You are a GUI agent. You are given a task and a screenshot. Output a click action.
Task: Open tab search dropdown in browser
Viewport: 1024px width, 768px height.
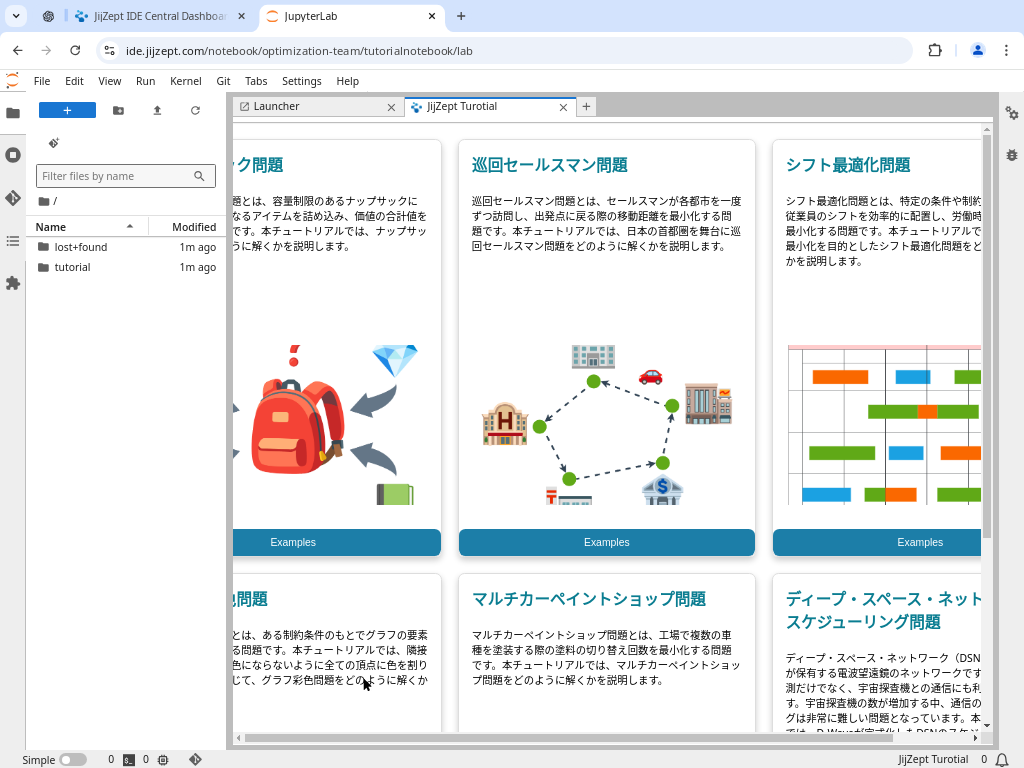point(17,16)
